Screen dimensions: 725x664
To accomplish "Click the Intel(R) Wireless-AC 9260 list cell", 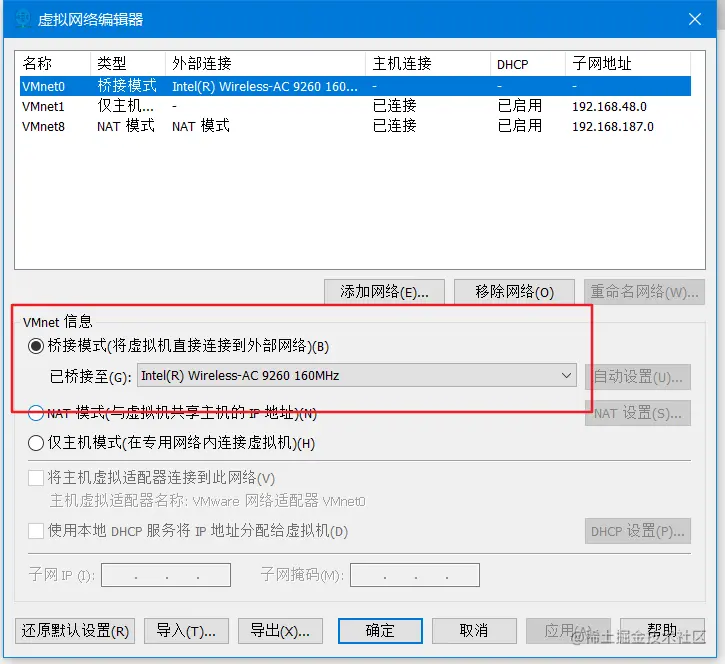I will click(x=264, y=86).
